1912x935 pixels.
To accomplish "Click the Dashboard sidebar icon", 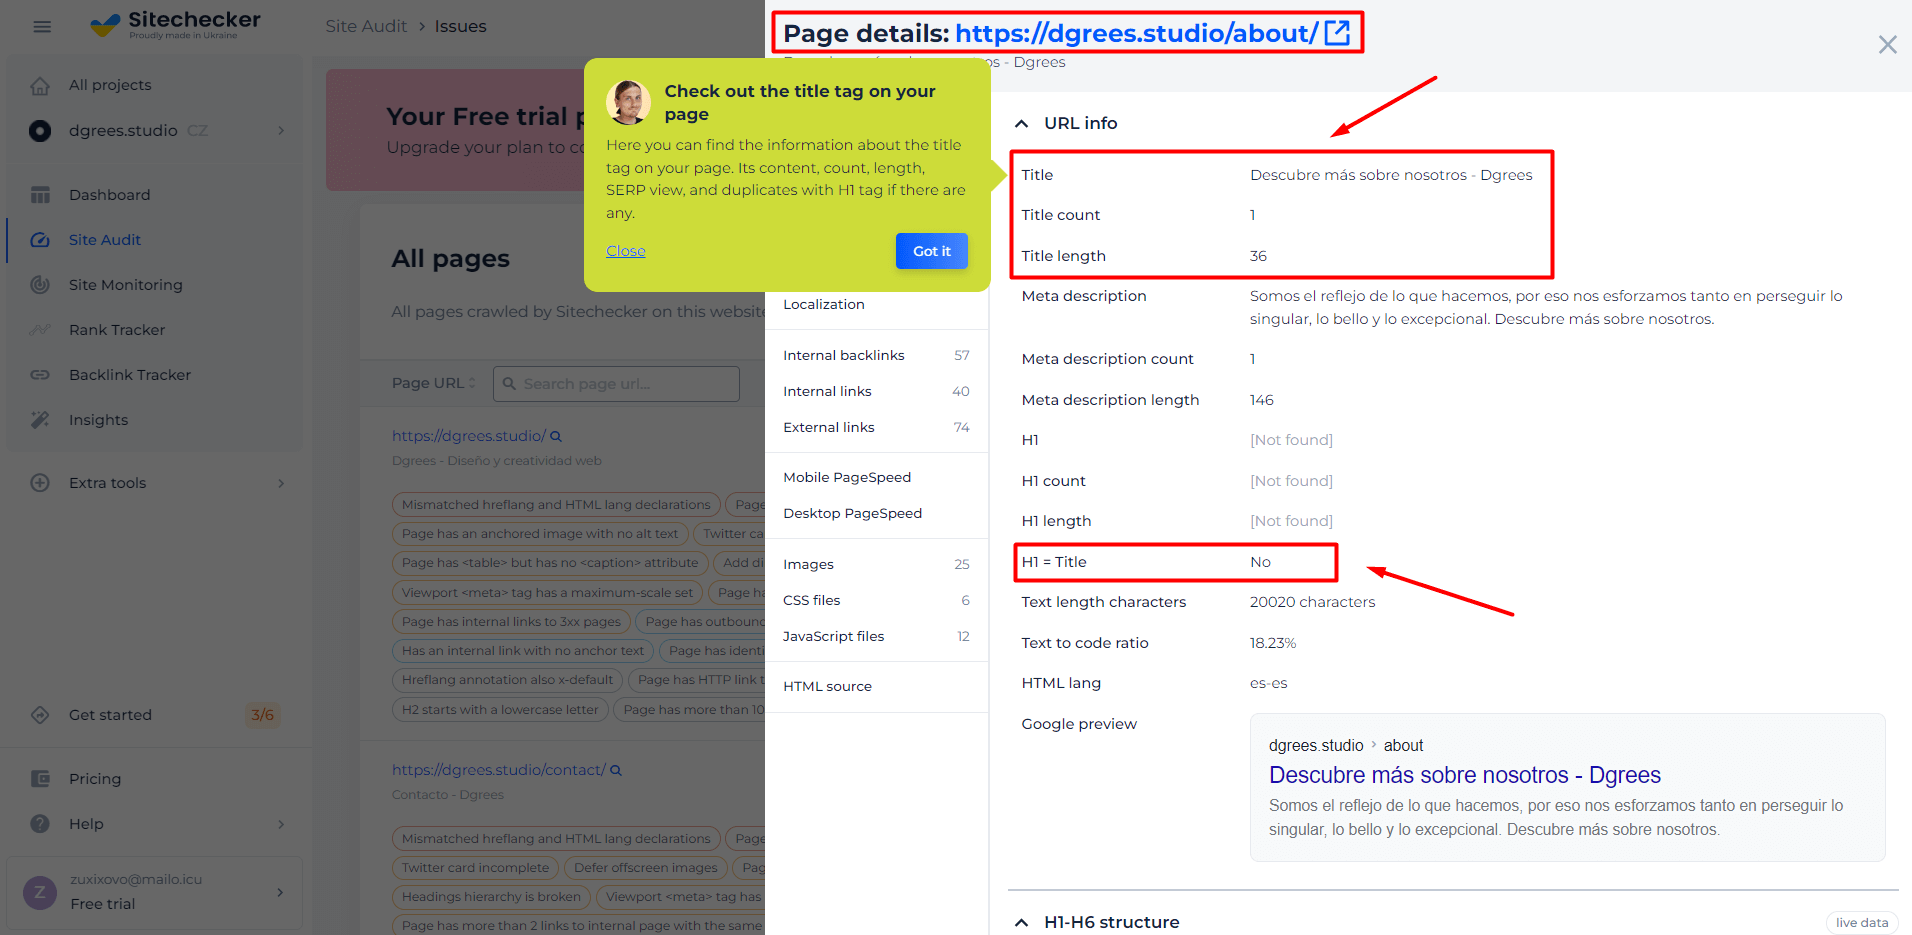I will tap(40, 195).
